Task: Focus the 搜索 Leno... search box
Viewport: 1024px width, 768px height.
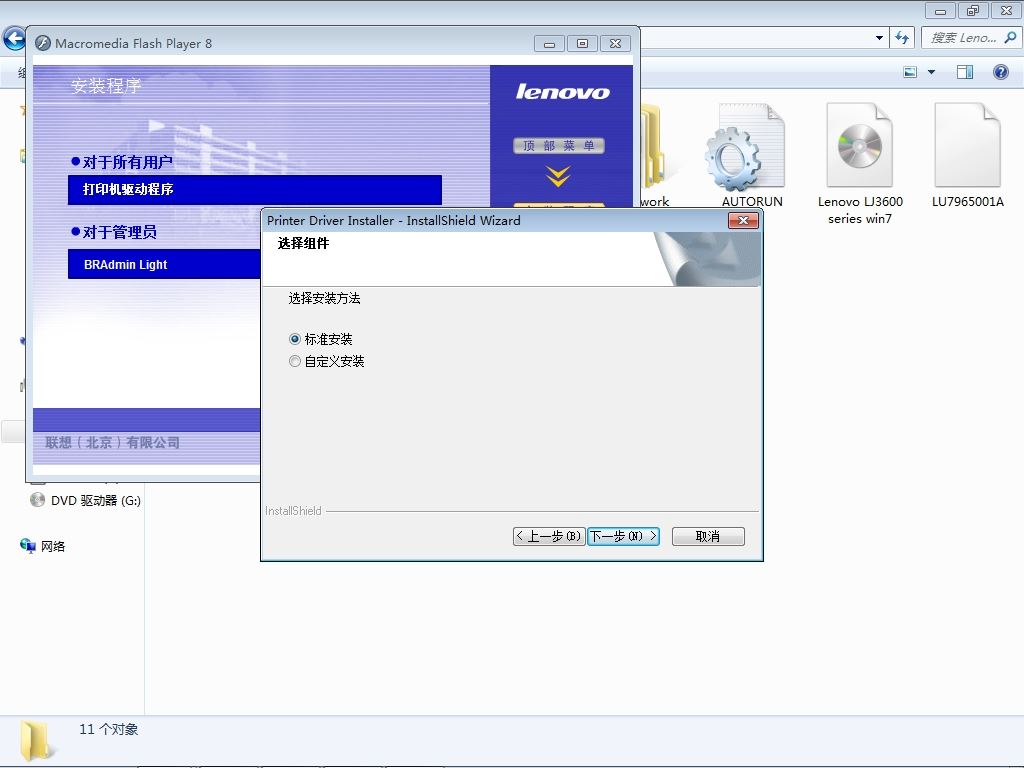Action: pyautogui.click(x=963, y=38)
